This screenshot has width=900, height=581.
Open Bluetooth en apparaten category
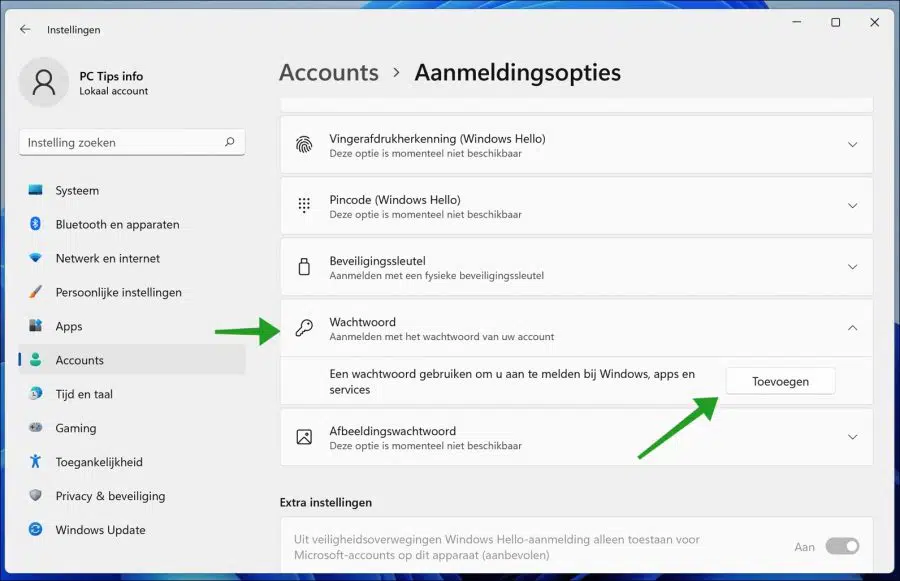click(x=132, y=224)
